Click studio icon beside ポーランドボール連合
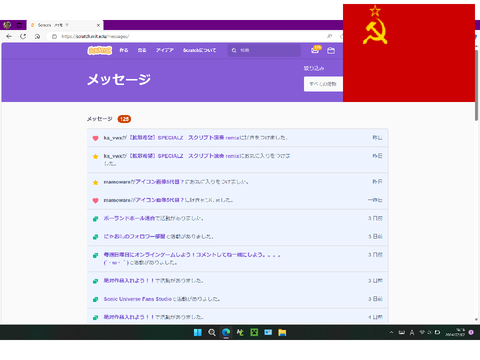The width and height of the screenshot is (480, 360). tap(95, 219)
